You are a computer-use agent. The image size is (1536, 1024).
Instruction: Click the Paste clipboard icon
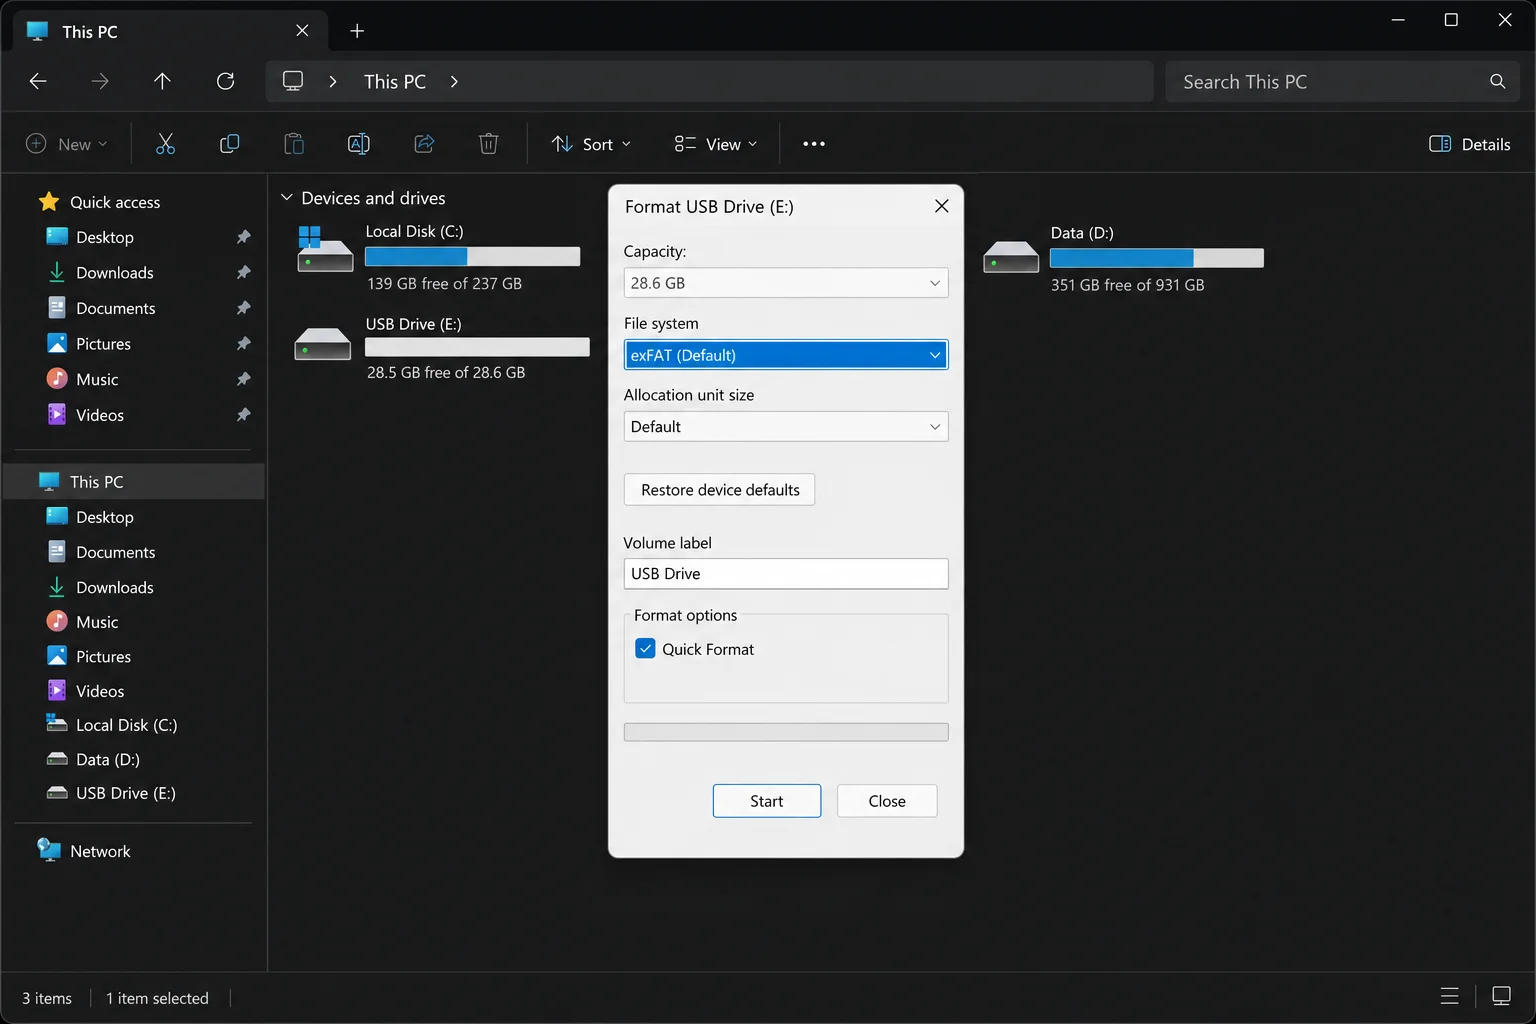point(294,144)
